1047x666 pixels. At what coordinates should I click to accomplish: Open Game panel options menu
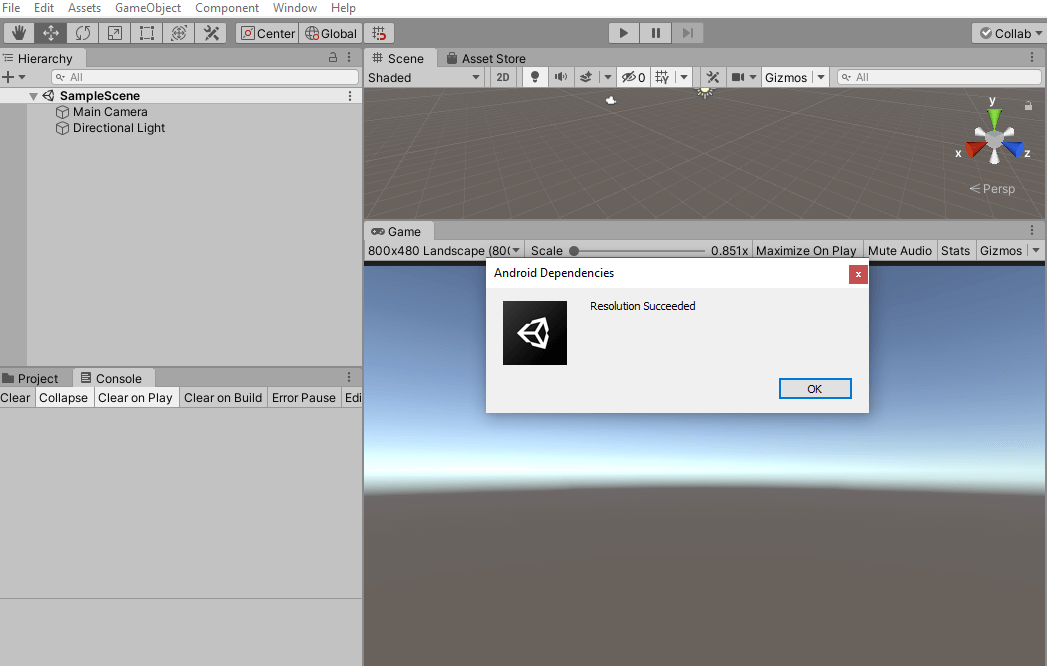1032,230
